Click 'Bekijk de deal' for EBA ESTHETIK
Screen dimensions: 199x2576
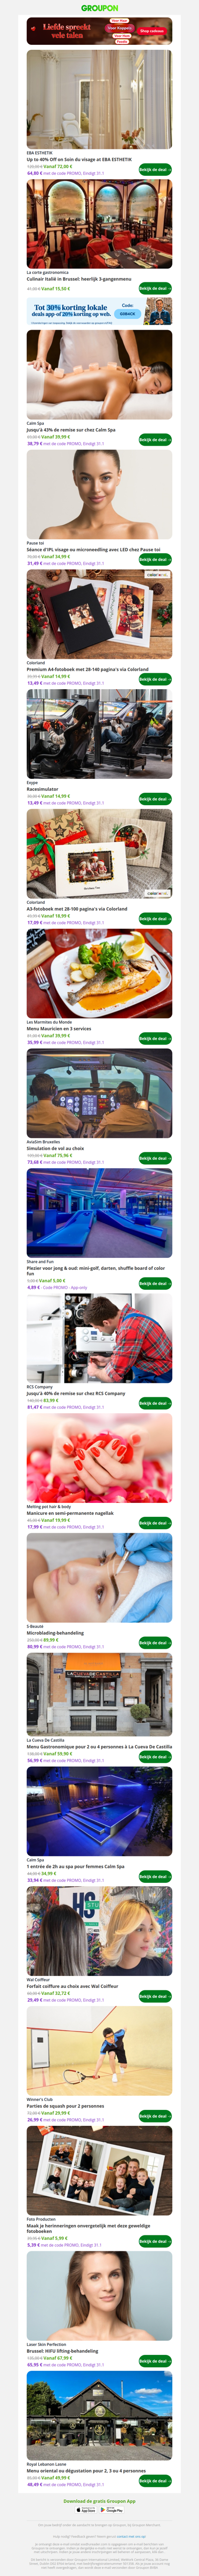pyautogui.click(x=155, y=170)
